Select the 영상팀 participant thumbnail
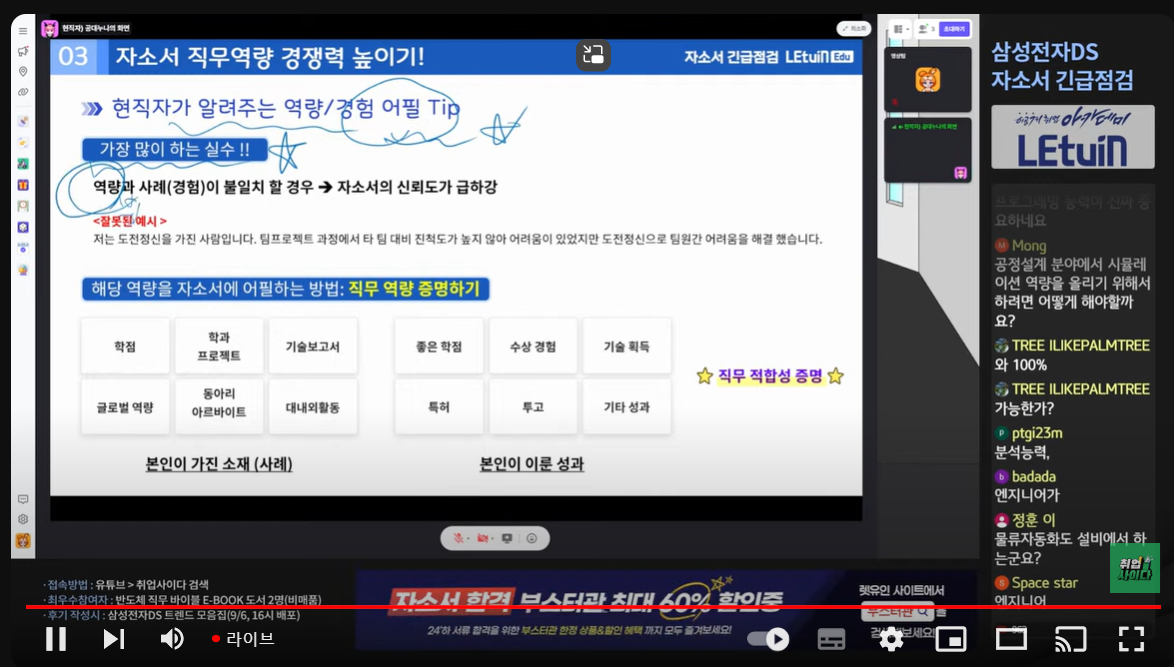This screenshot has height=667, width=1174. coord(927,80)
